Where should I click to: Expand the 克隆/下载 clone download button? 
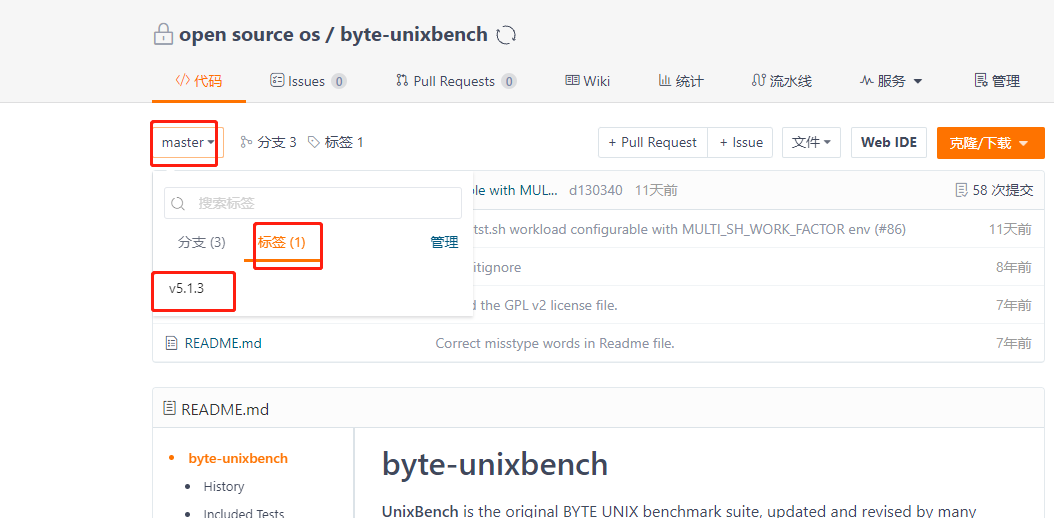[x=991, y=142]
